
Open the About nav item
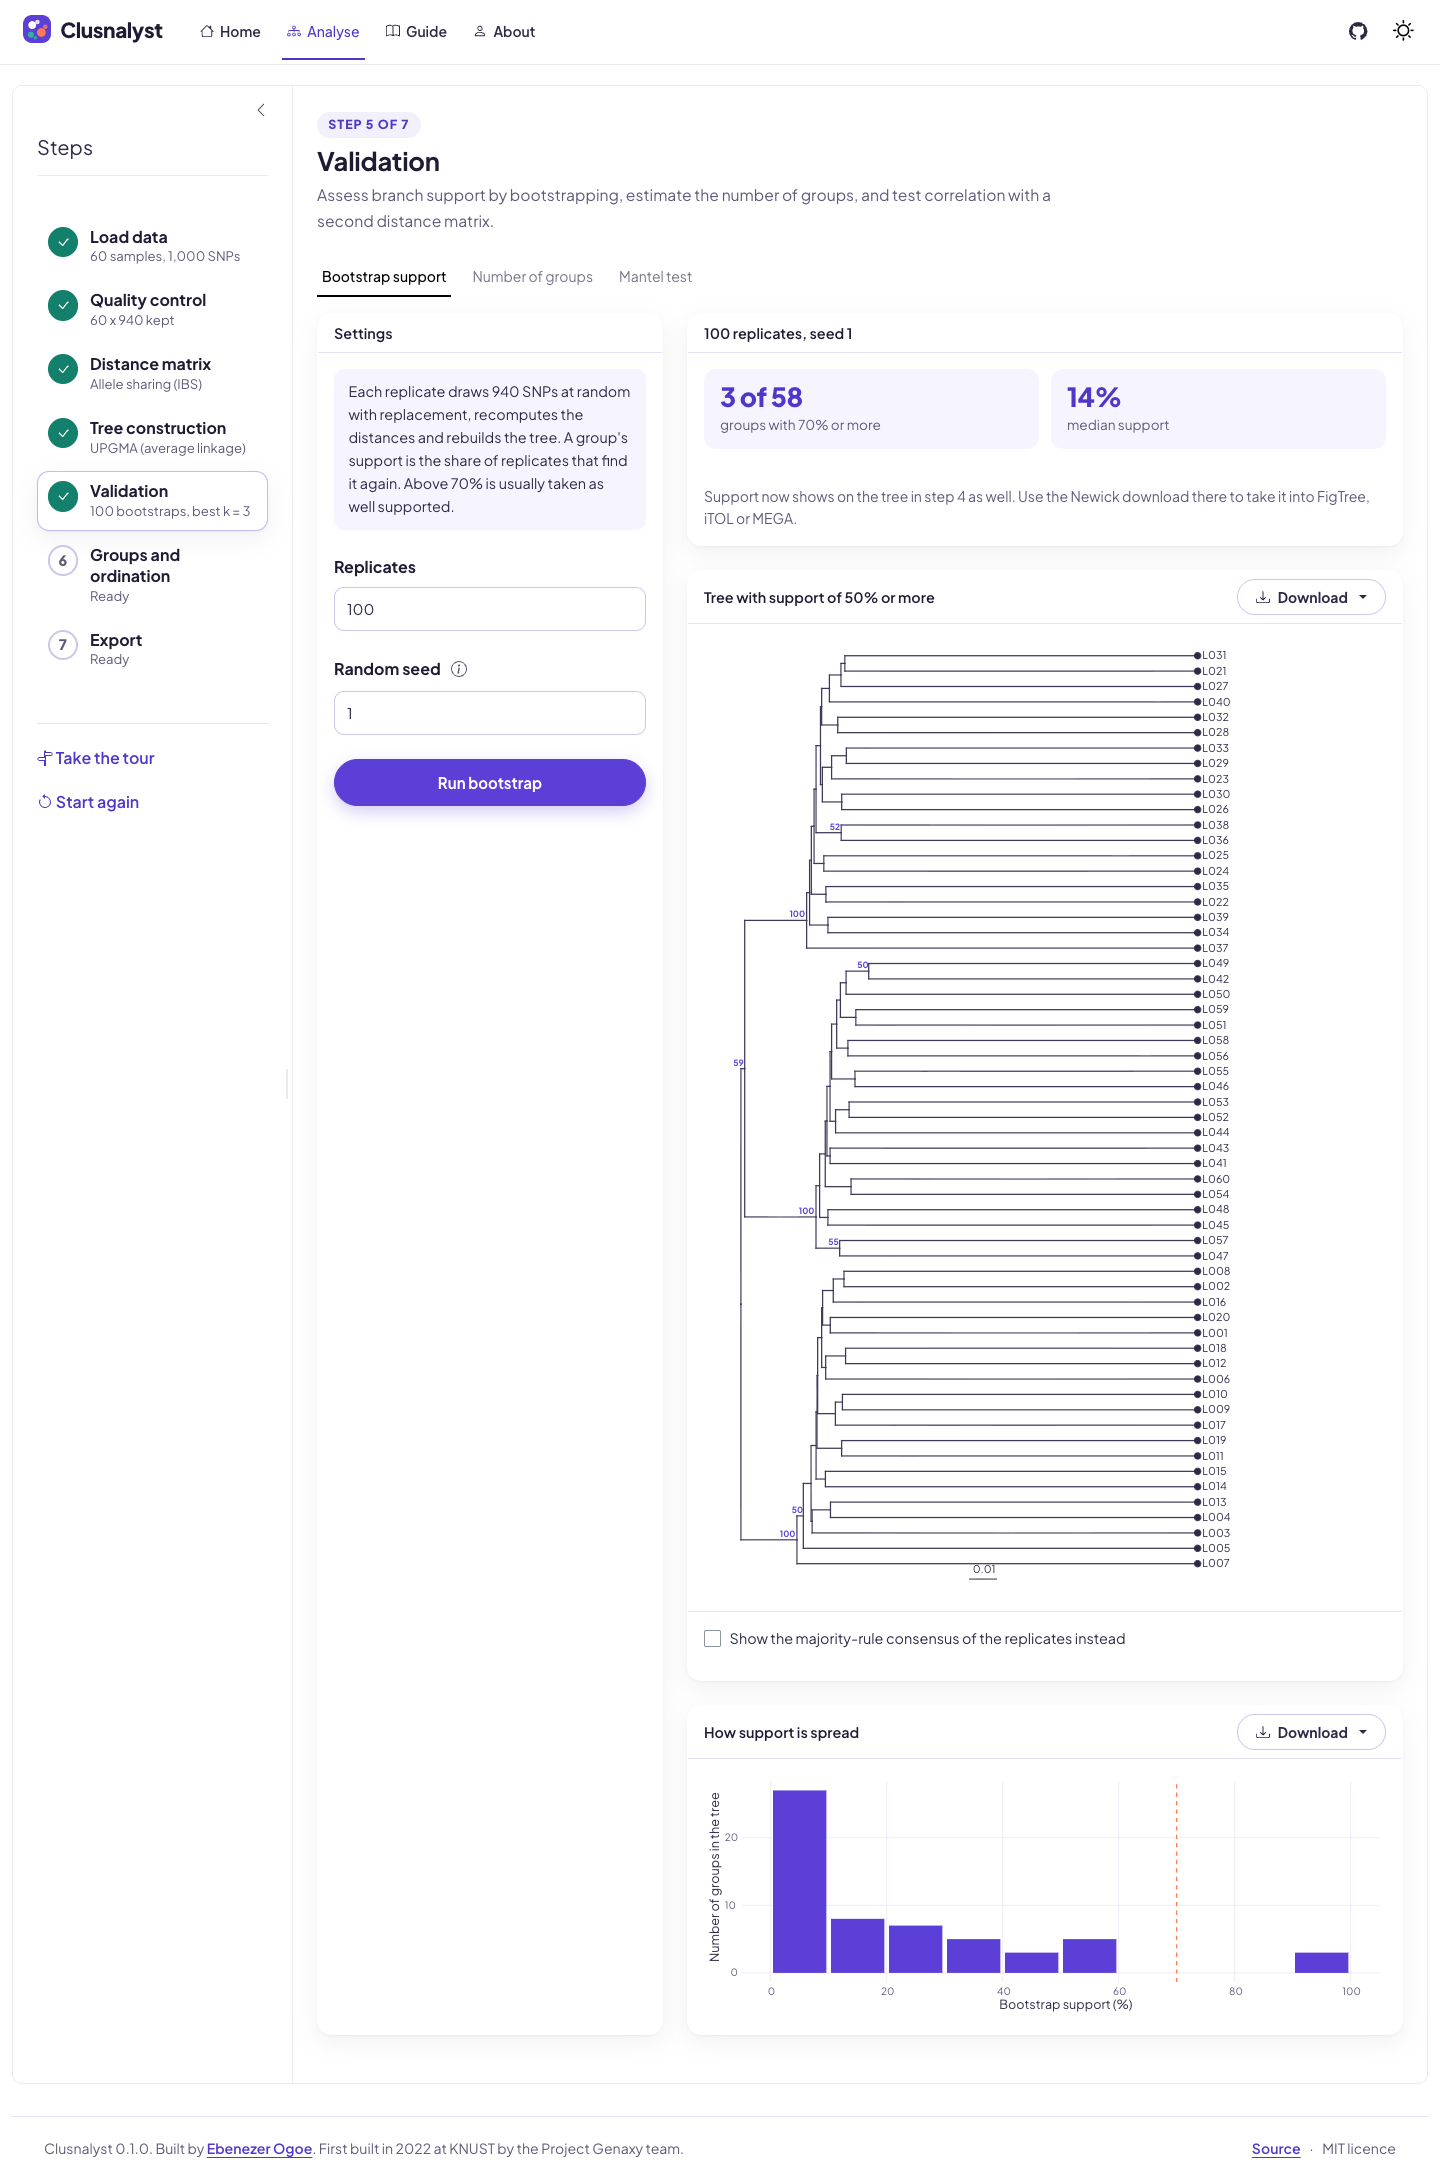(504, 32)
